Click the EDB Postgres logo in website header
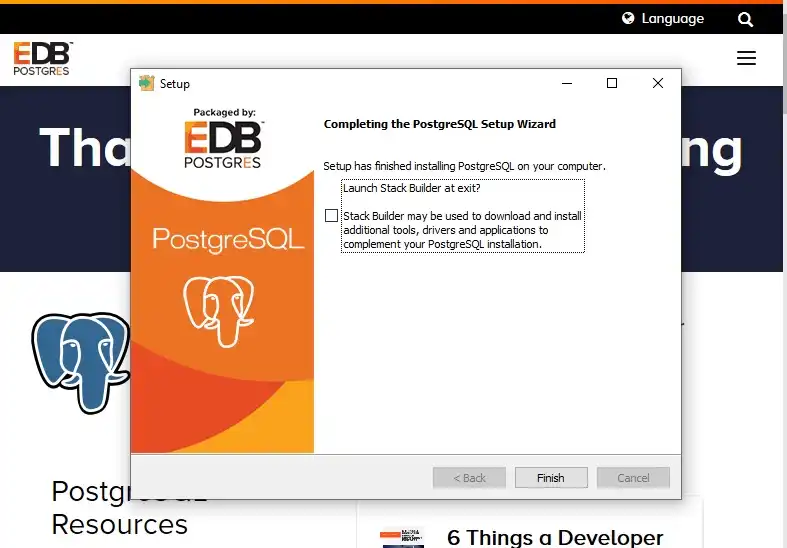Viewport: 787px width, 548px height. pyautogui.click(x=42, y=59)
